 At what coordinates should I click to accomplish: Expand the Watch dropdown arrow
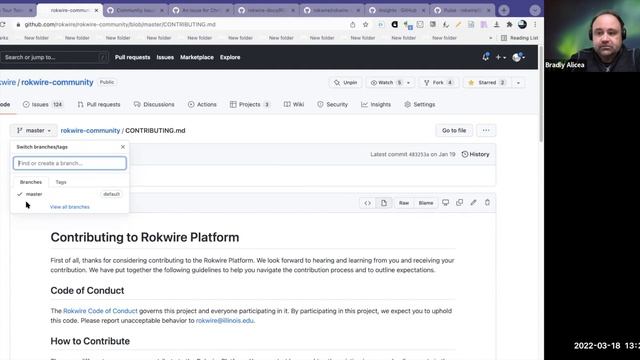point(409,82)
